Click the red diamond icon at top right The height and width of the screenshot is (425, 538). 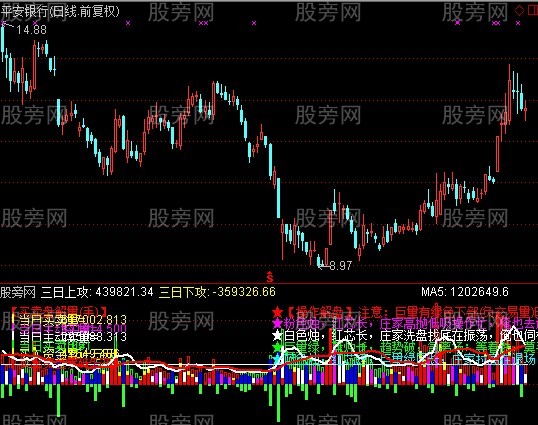[x=519, y=11]
